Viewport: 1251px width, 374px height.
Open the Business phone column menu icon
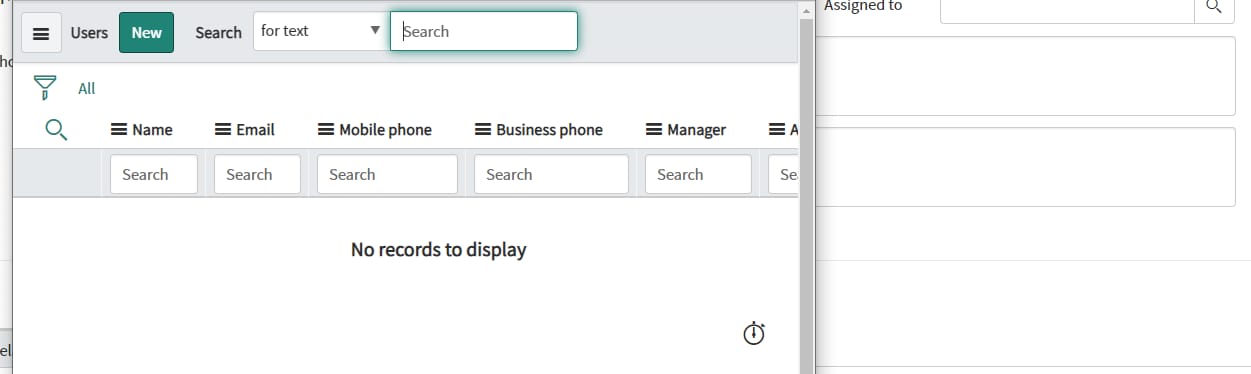point(482,130)
